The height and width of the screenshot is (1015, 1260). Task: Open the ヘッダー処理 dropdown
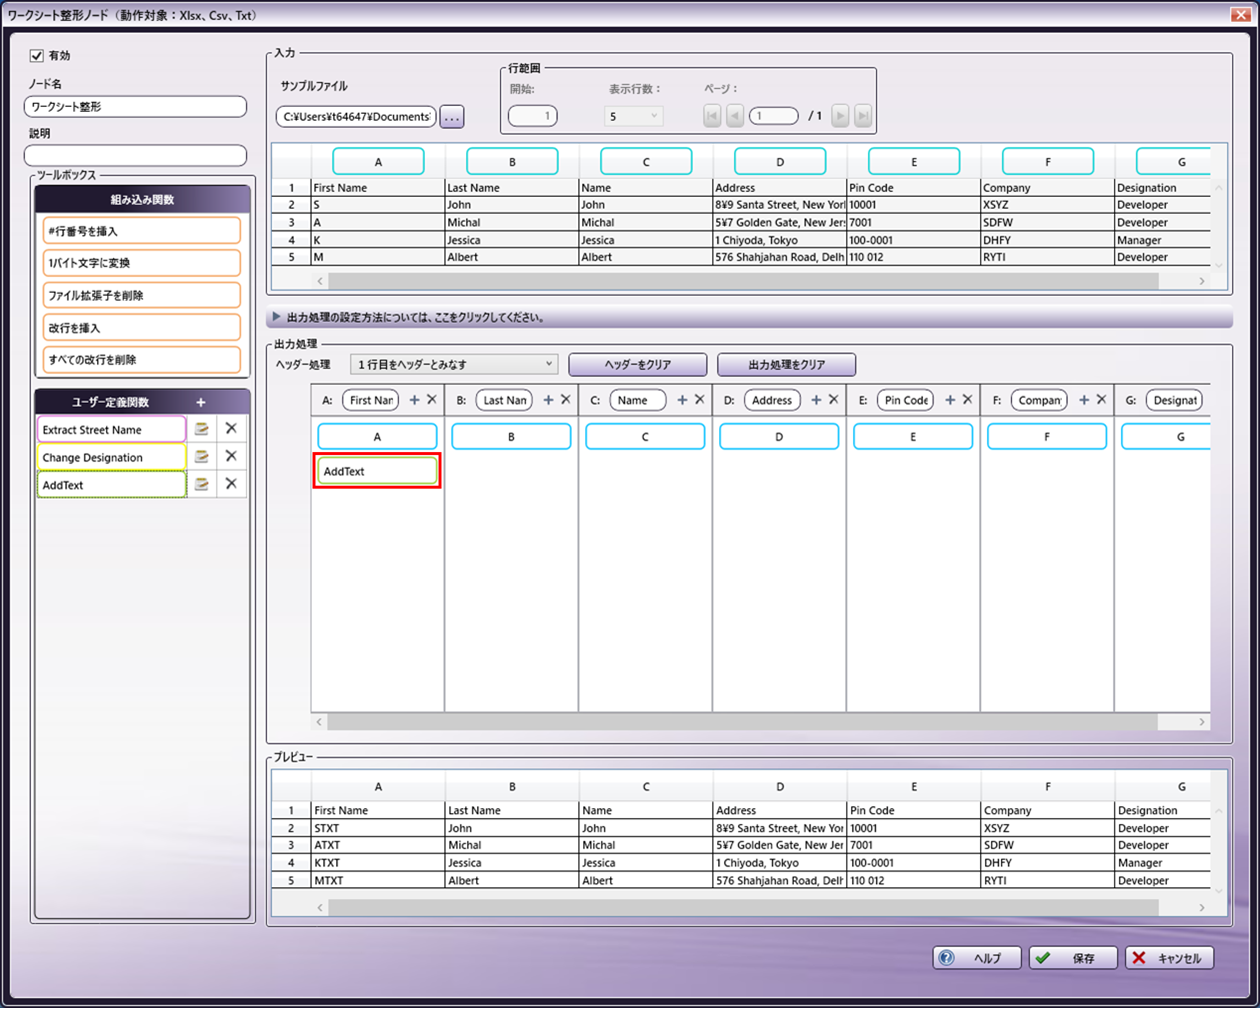(x=453, y=365)
